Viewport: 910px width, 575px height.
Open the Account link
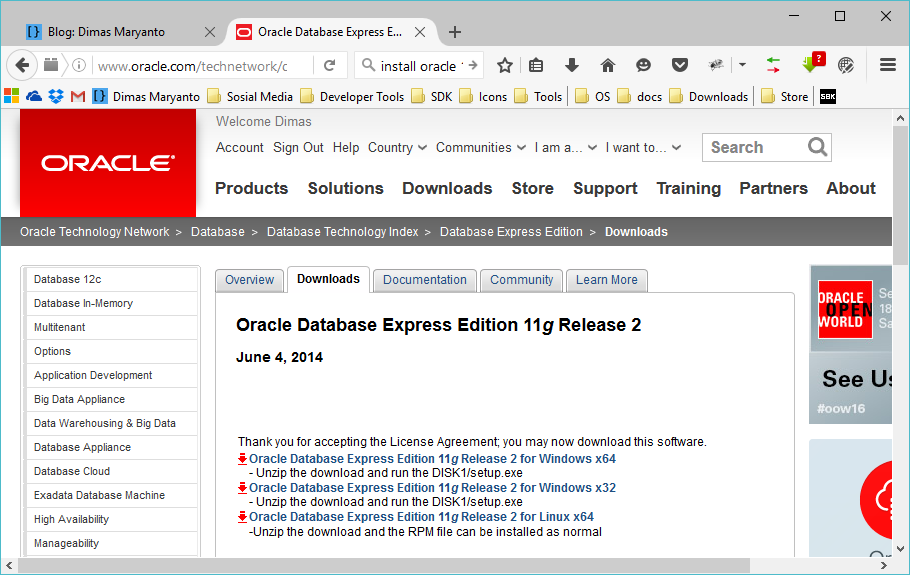click(x=240, y=148)
